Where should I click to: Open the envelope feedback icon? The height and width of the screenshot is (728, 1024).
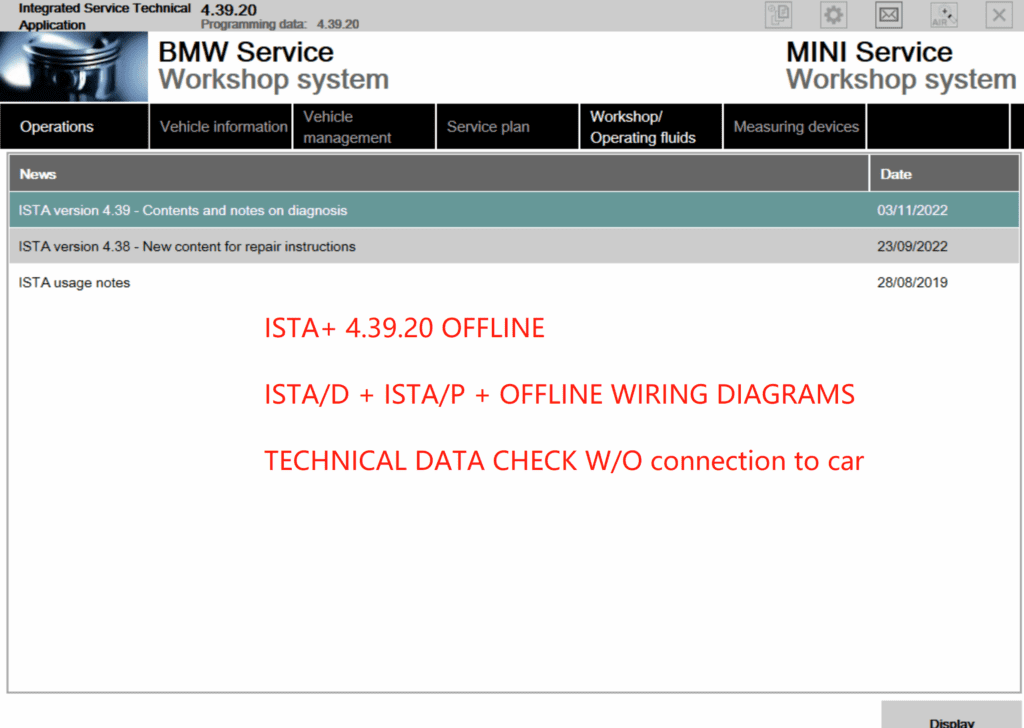point(889,15)
